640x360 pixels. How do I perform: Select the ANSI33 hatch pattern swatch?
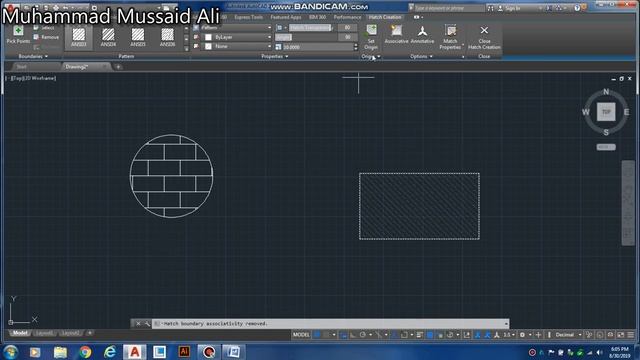(79, 37)
